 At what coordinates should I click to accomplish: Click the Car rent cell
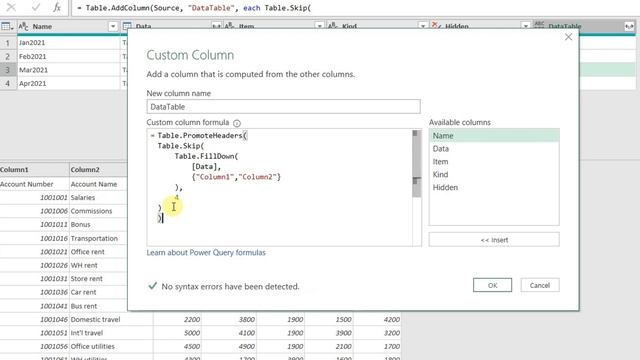[x=98, y=292]
